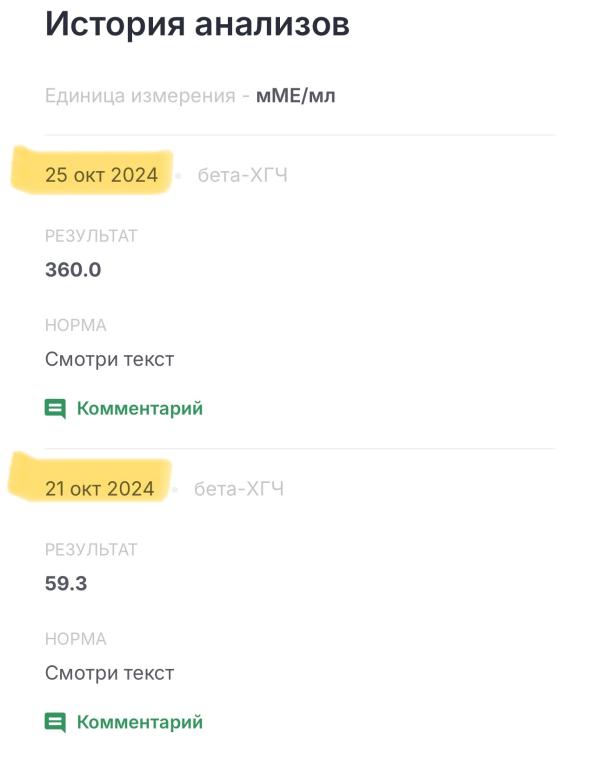This screenshot has height=780, width=600.
Task: Click the comment icon under the 59.3 result
Action: (x=55, y=722)
